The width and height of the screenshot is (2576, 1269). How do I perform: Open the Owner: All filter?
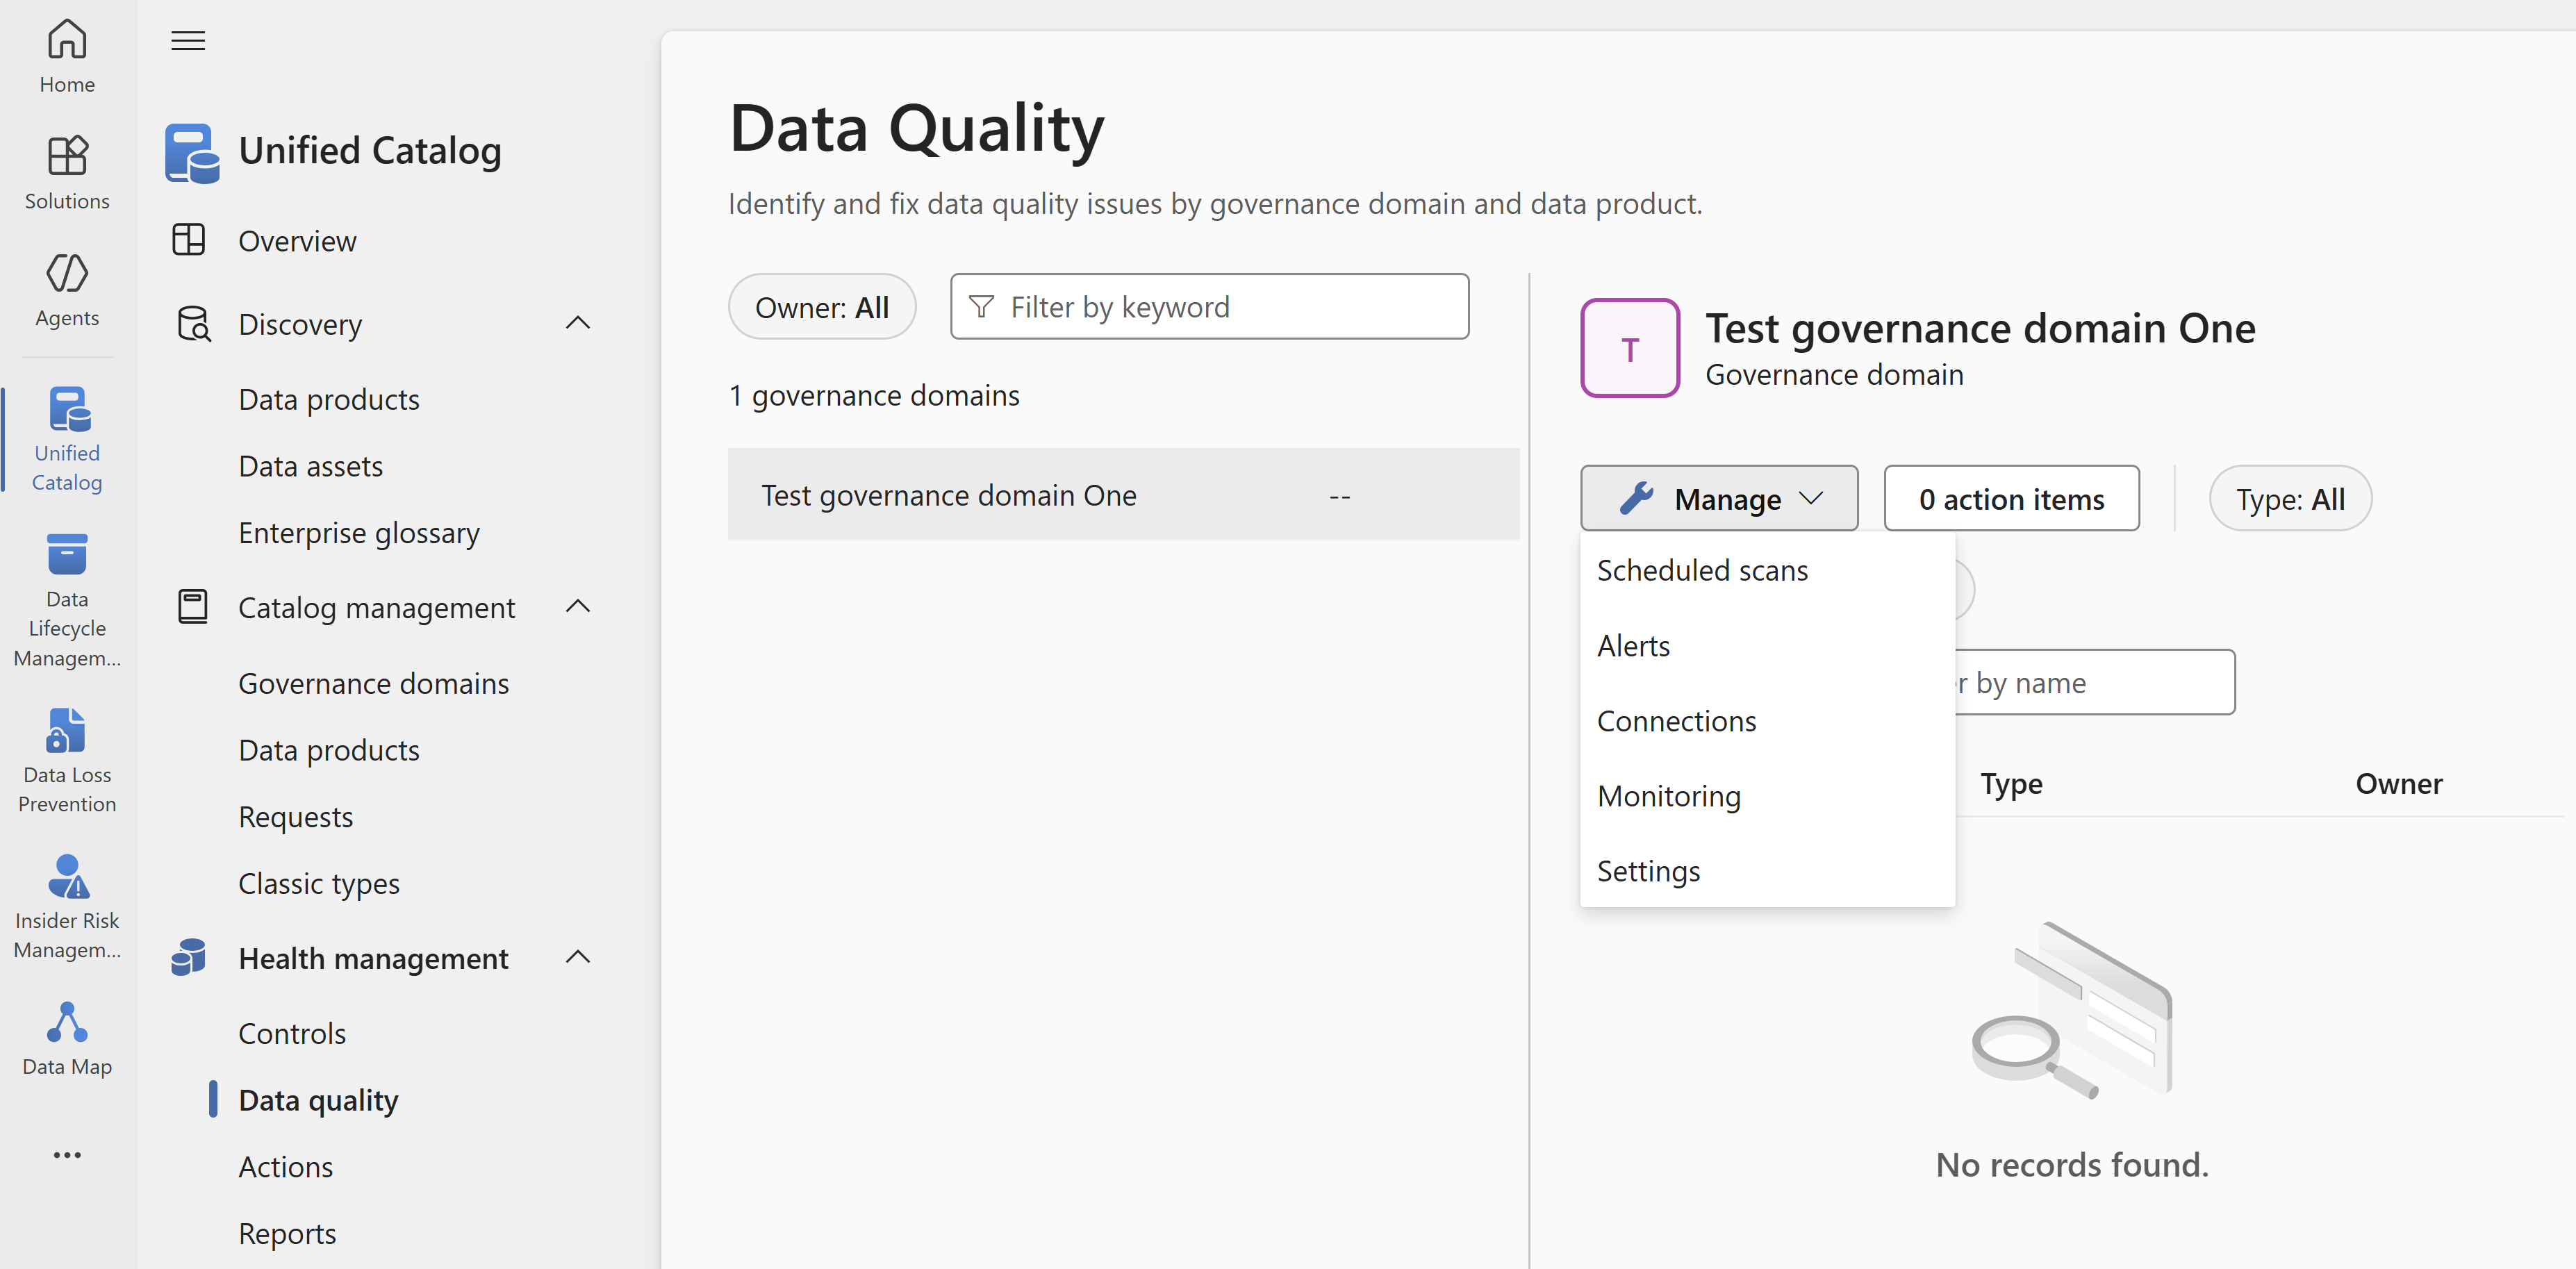pos(822,306)
